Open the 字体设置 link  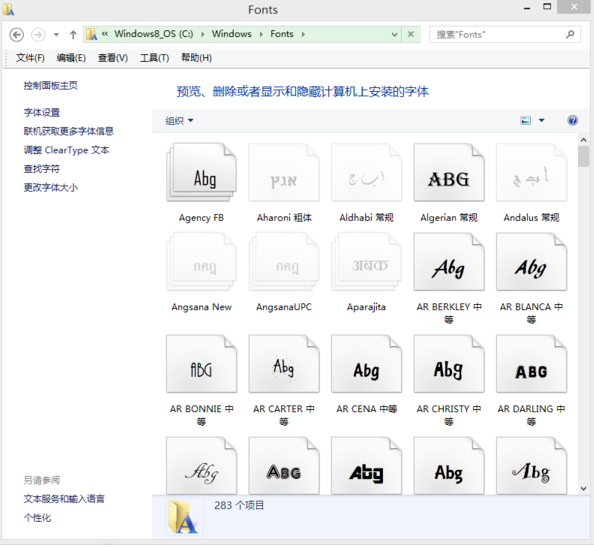(x=42, y=112)
